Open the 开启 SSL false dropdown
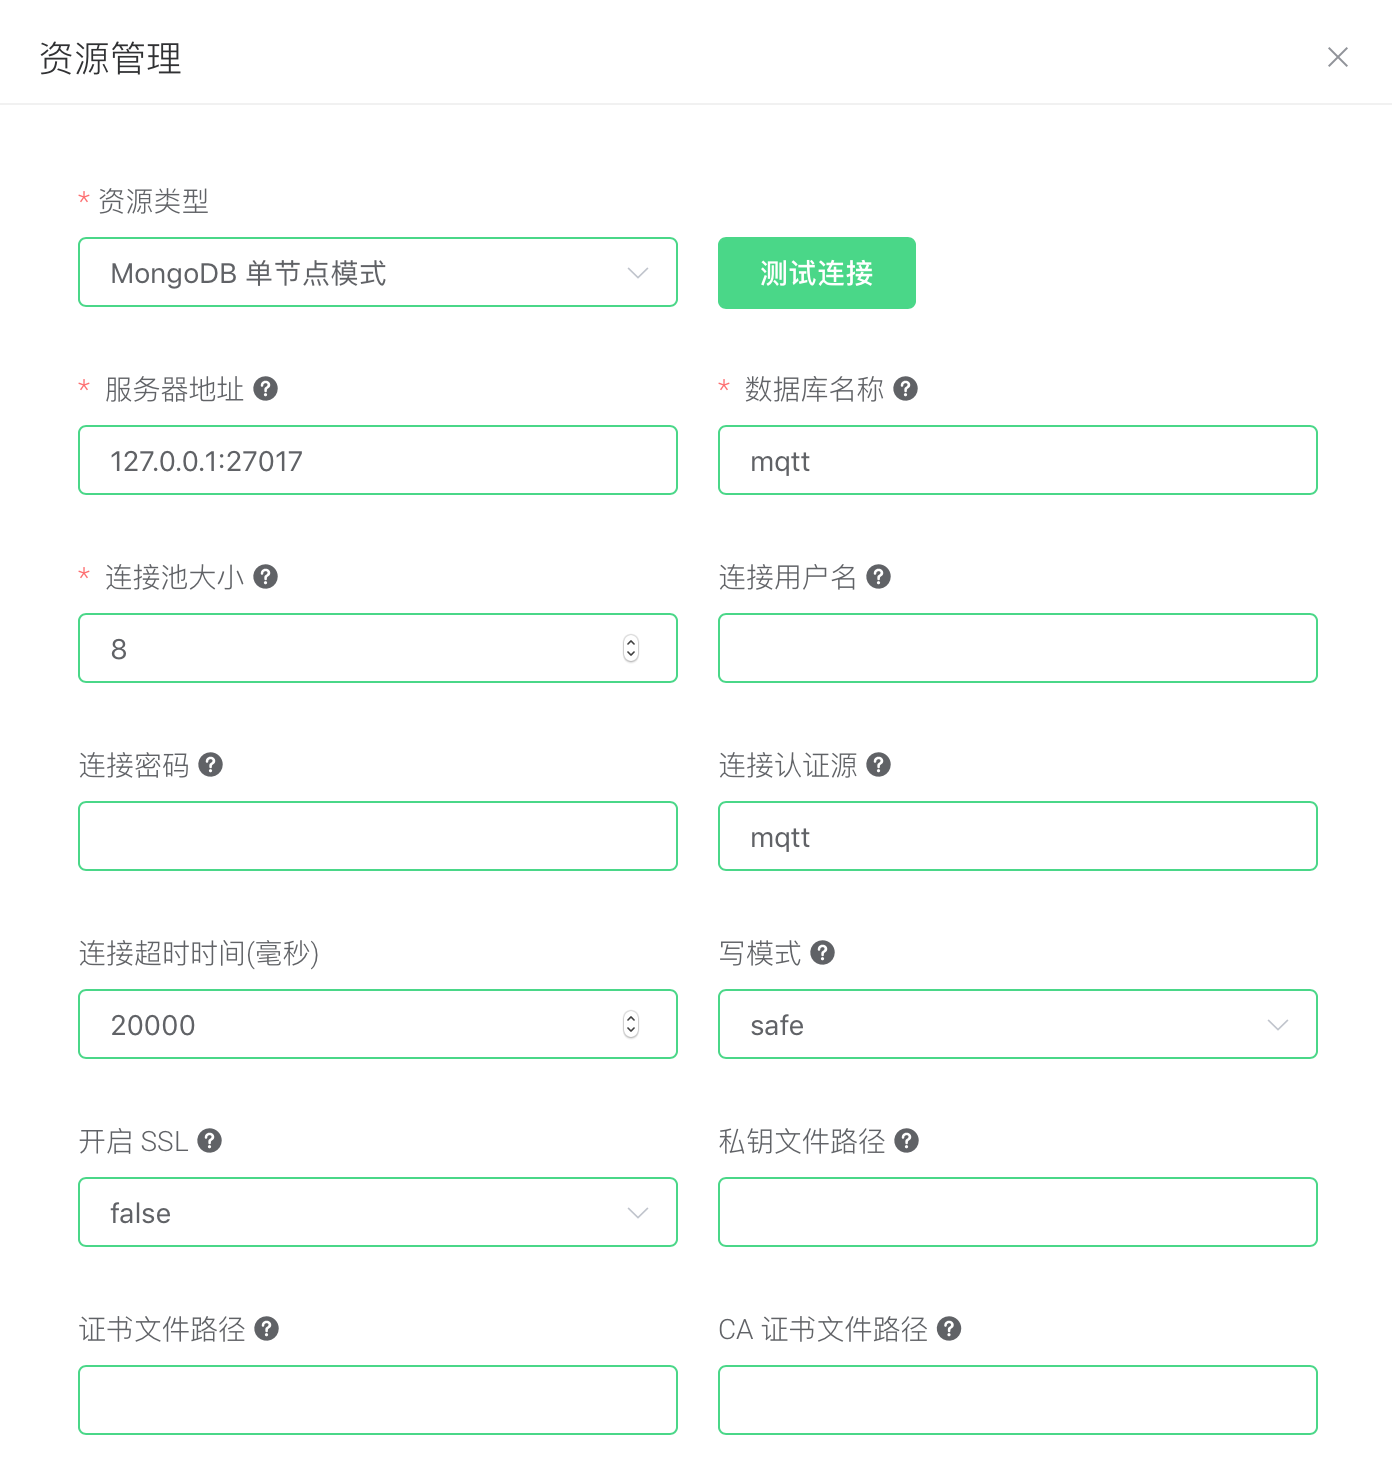The image size is (1392, 1472). tap(377, 1213)
